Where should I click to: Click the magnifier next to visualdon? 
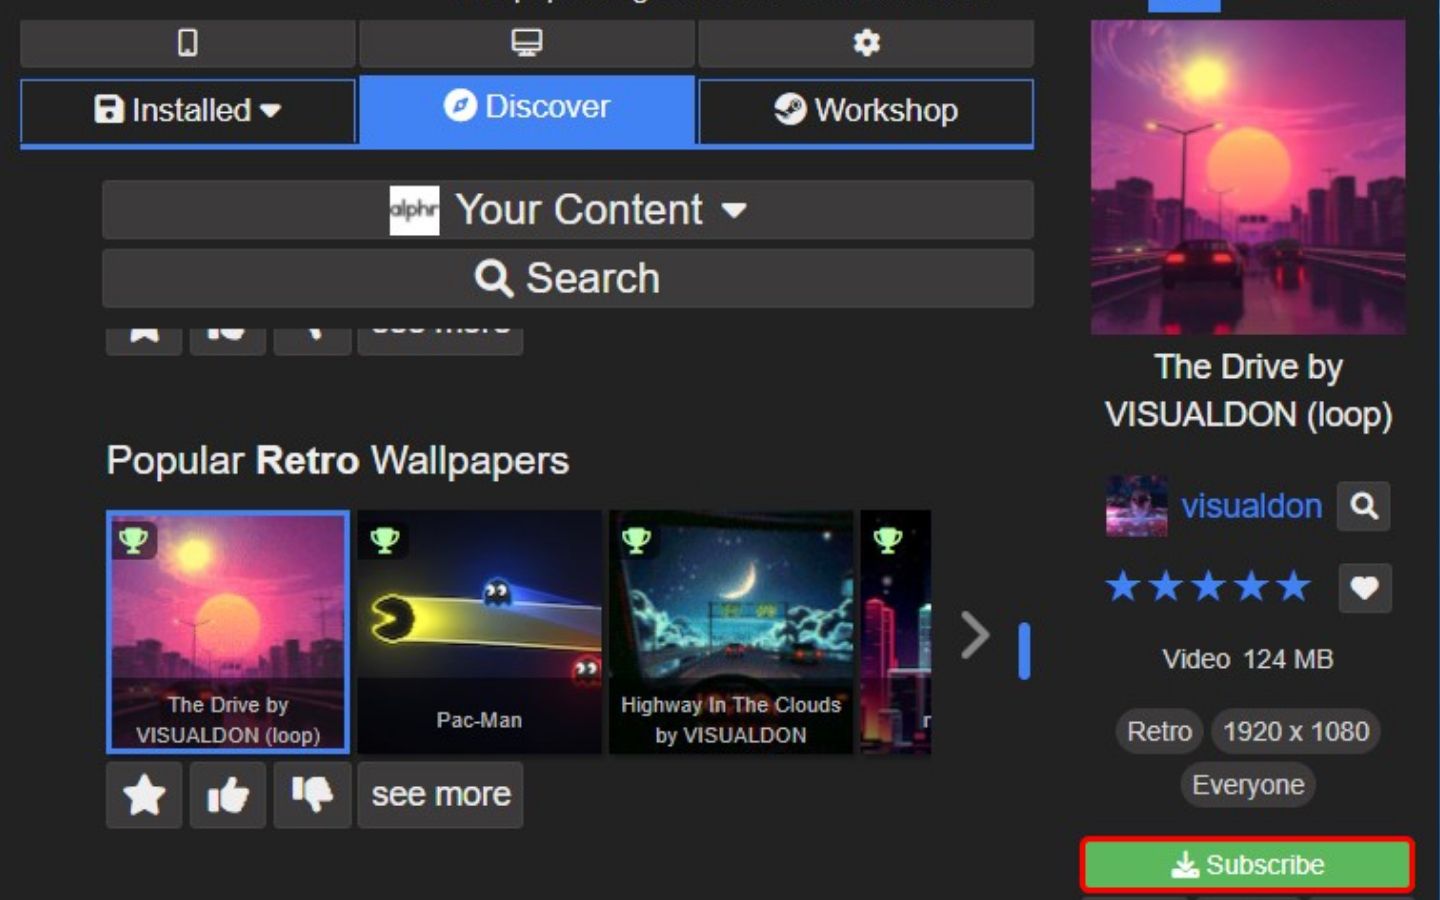tap(1364, 506)
